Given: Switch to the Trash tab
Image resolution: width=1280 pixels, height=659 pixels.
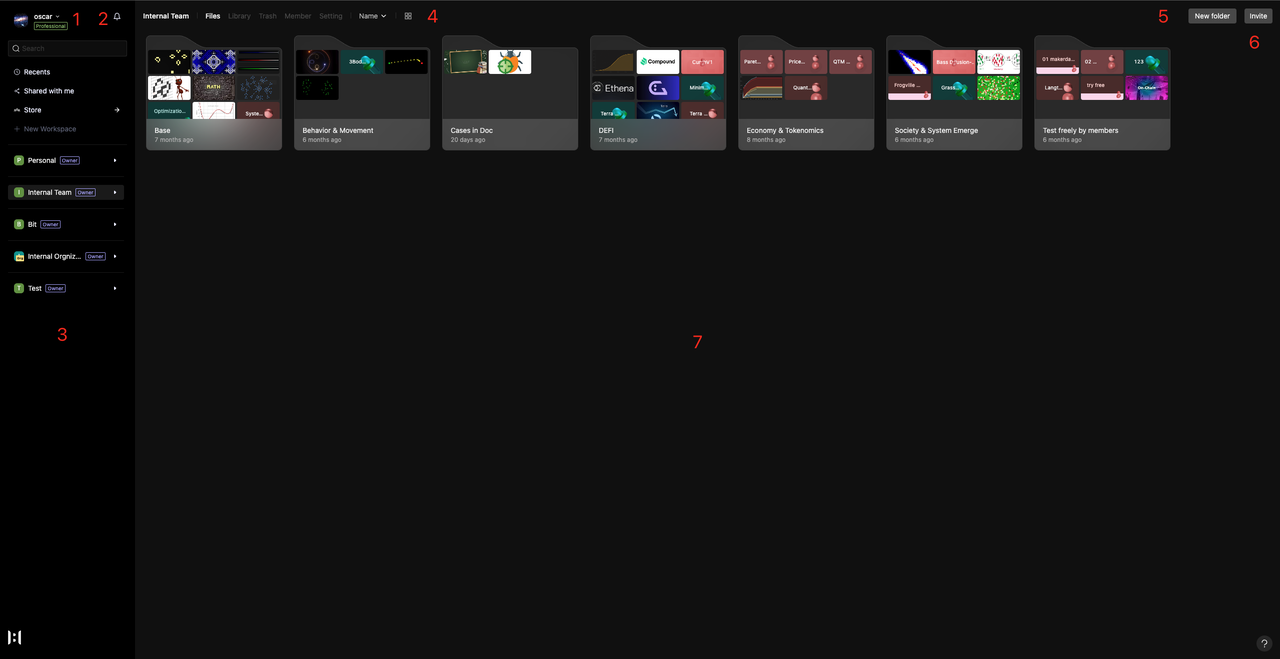Looking at the screenshot, I should point(267,16).
